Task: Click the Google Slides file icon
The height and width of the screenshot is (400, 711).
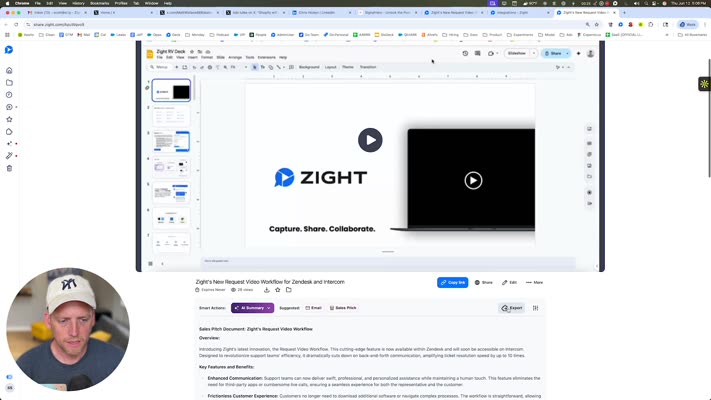Action: point(150,54)
